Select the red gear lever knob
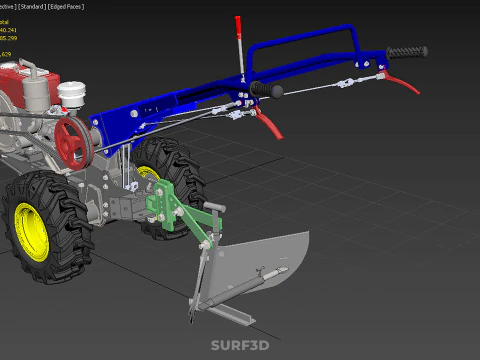The height and width of the screenshot is (360, 480). [238, 27]
